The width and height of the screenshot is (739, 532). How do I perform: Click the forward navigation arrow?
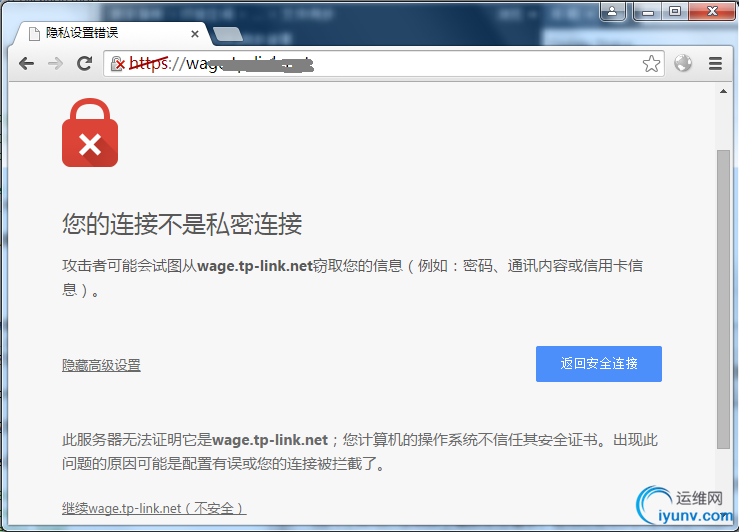click(55, 63)
